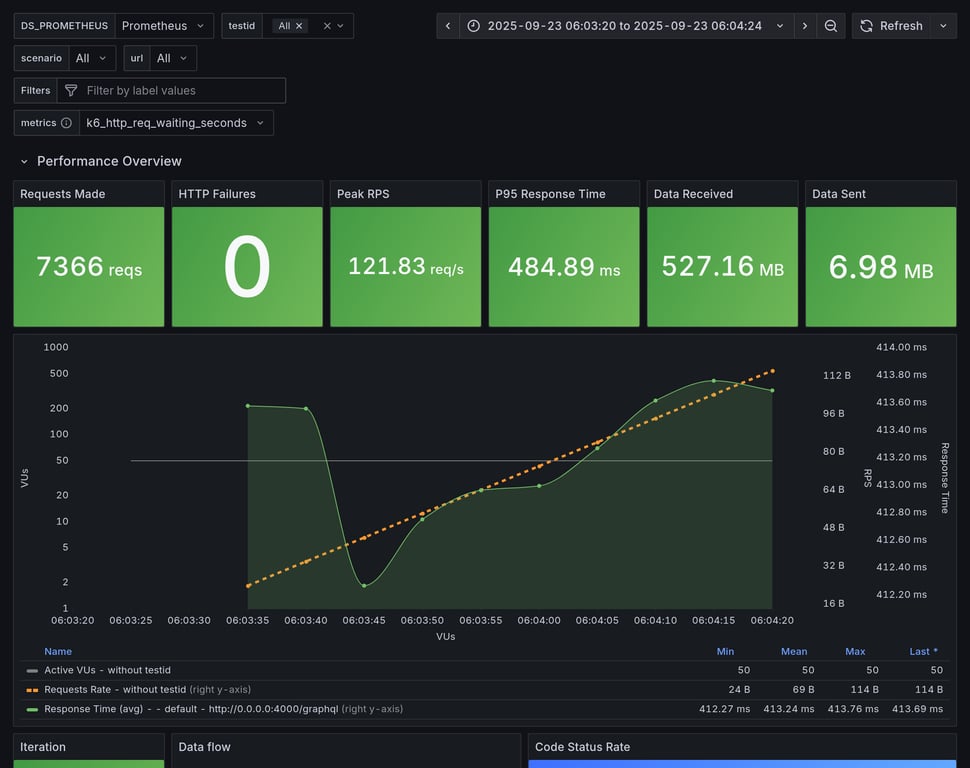Click the 6.98 MB stat value
The height and width of the screenshot is (768, 970).
click(x=881, y=267)
